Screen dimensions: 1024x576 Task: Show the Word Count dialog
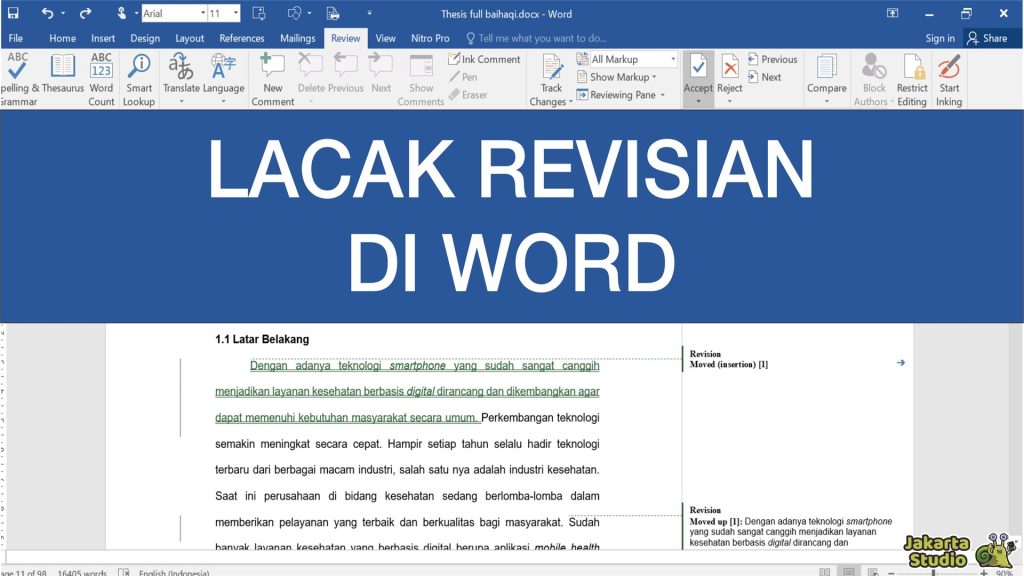101,79
